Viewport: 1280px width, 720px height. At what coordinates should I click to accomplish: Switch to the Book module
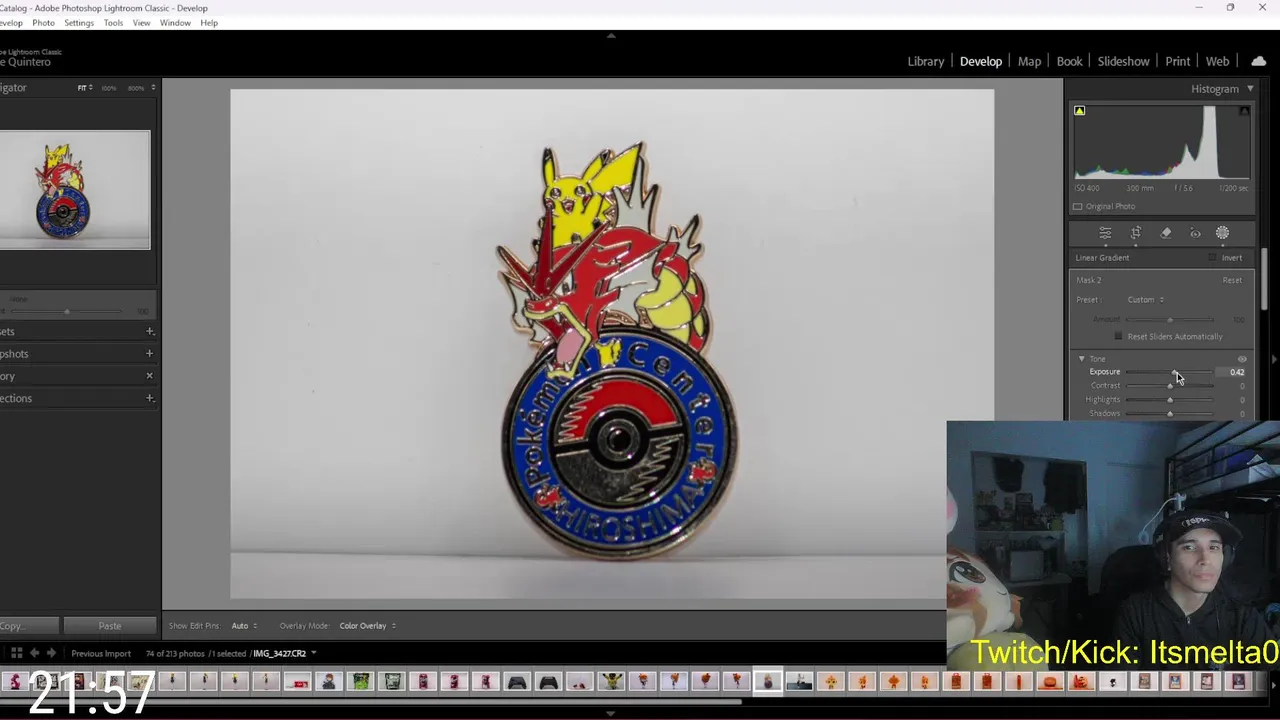coord(1069,61)
